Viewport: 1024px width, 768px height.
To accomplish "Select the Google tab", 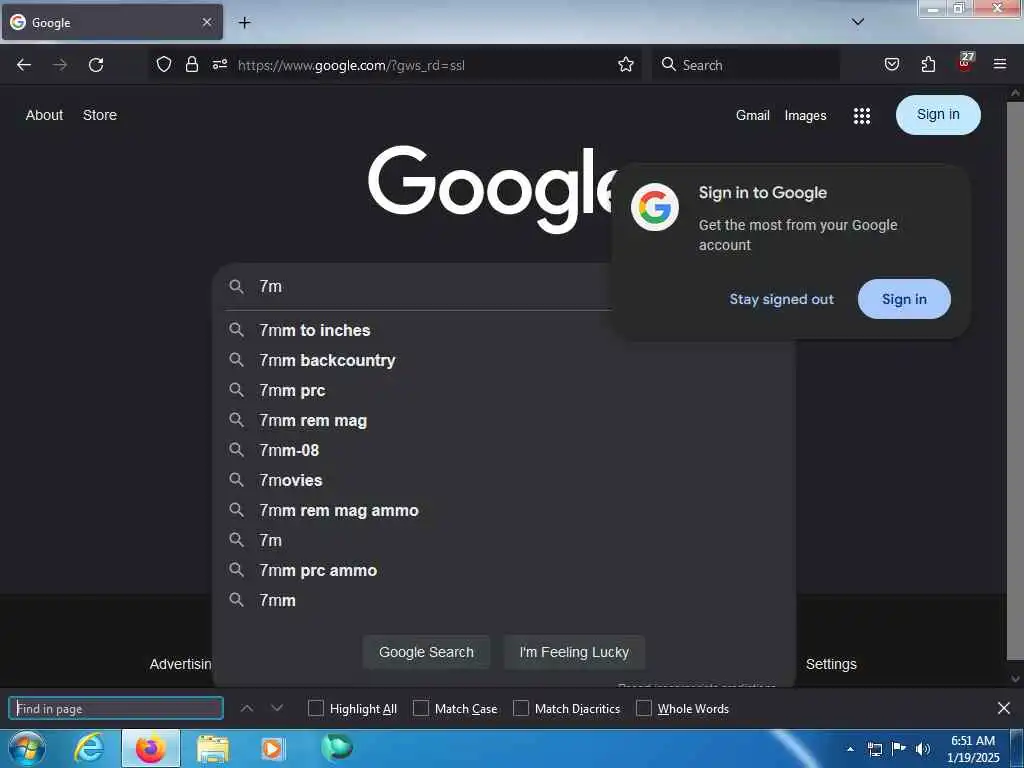I will [x=112, y=22].
